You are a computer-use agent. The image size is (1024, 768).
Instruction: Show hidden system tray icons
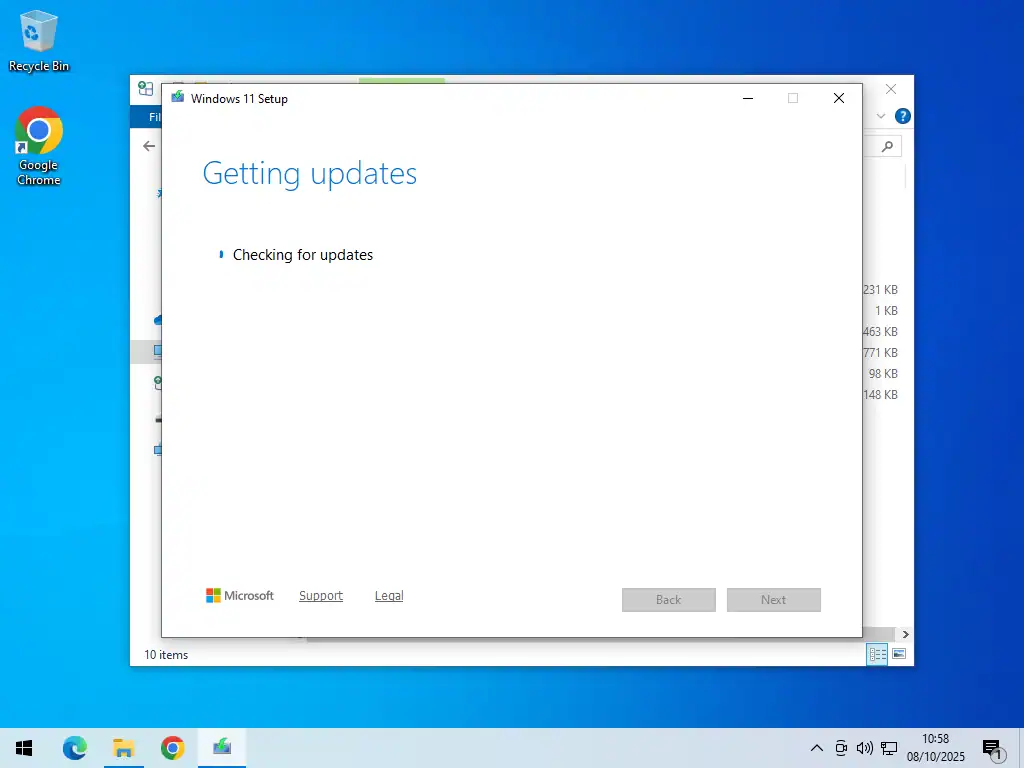coord(817,748)
